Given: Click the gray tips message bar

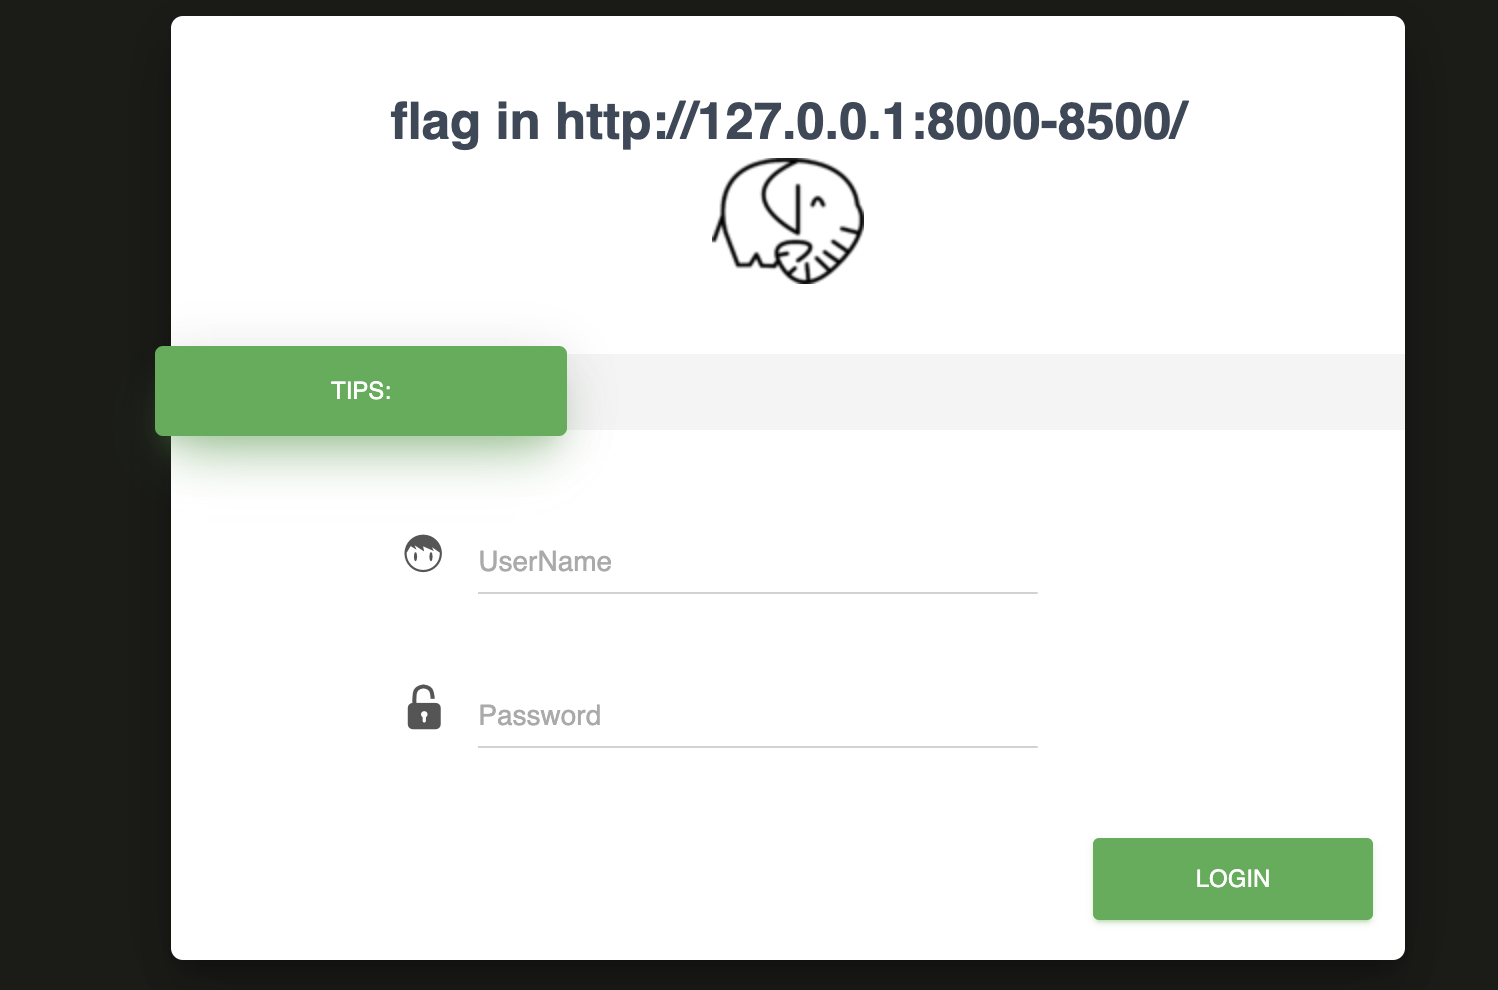Looking at the screenshot, I should pos(985,392).
